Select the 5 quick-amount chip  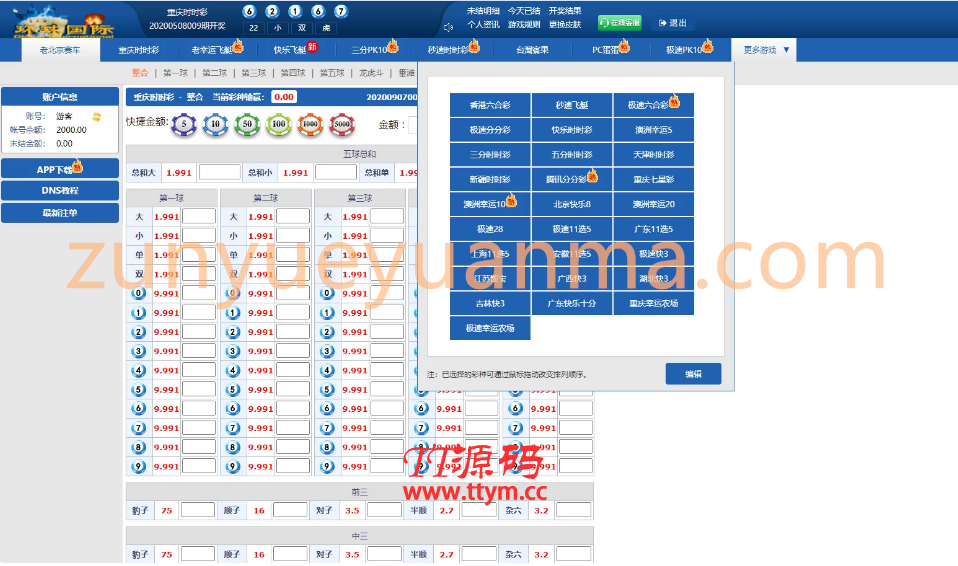click(184, 124)
